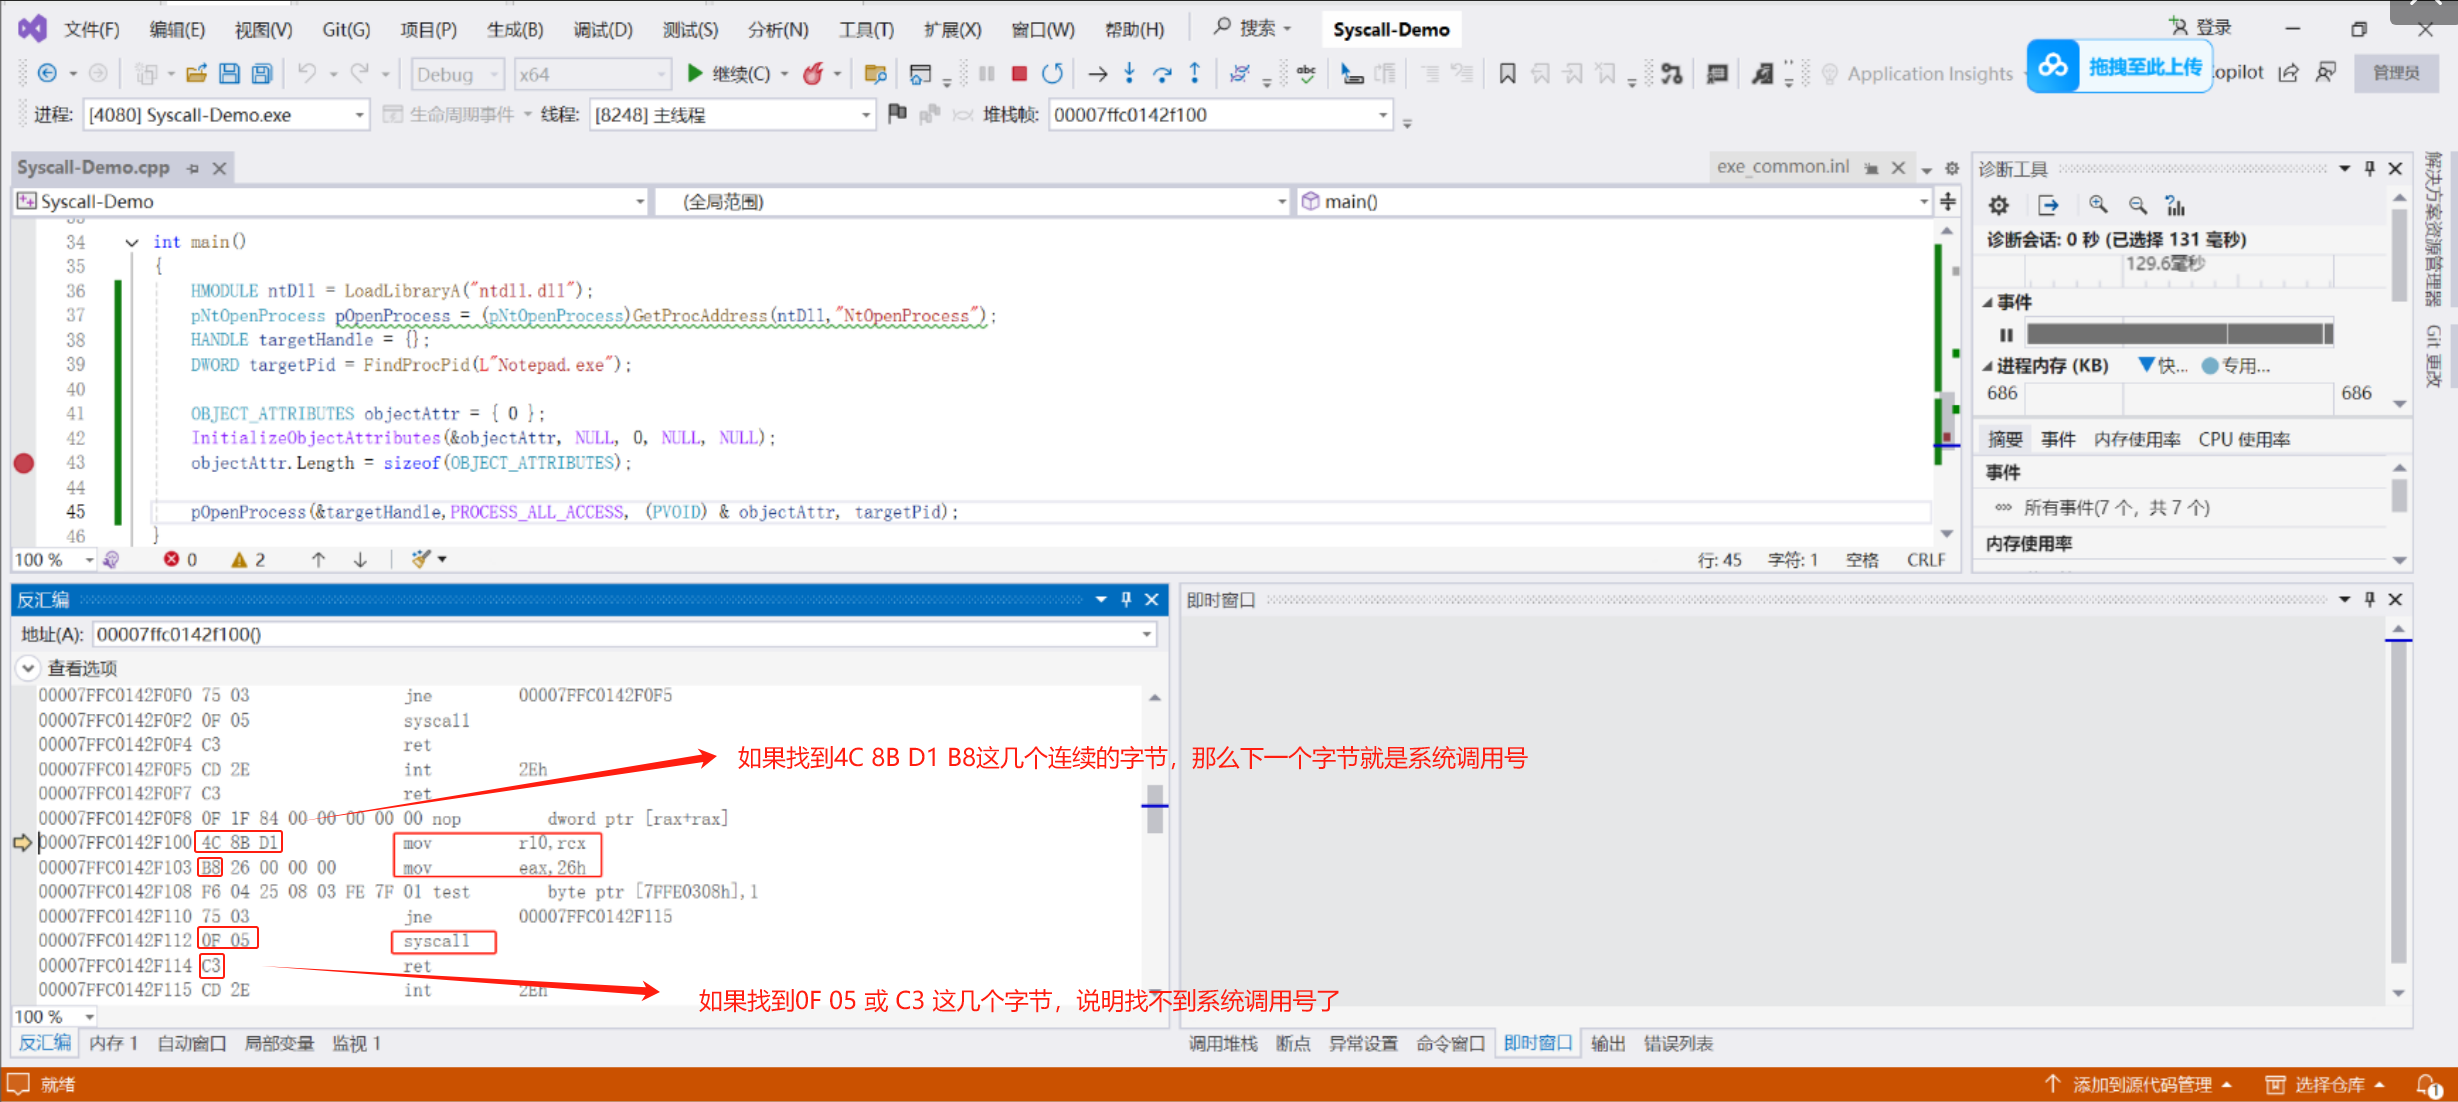2458x1102 pixels.
Task: Click the Step Over arrow icon
Action: pos(1162,74)
